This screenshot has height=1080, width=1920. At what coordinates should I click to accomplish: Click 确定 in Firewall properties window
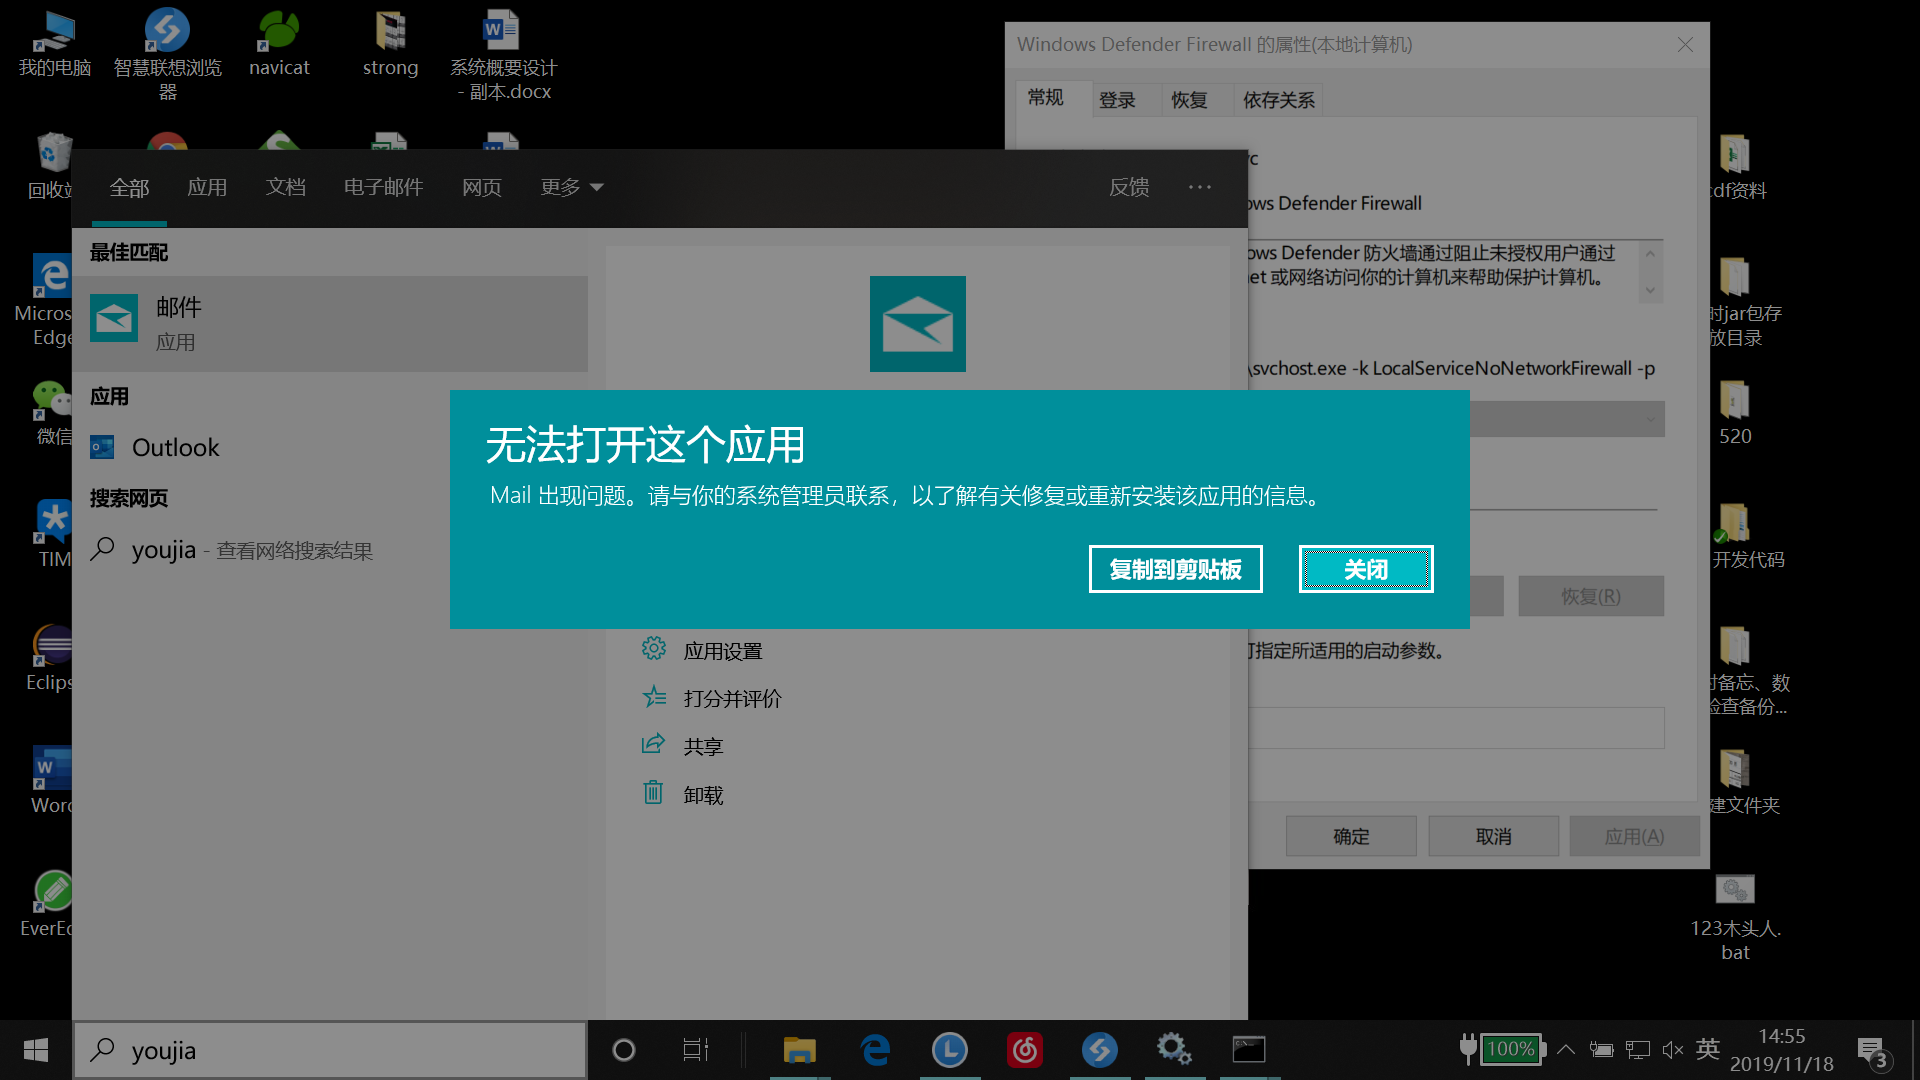pos(1351,836)
